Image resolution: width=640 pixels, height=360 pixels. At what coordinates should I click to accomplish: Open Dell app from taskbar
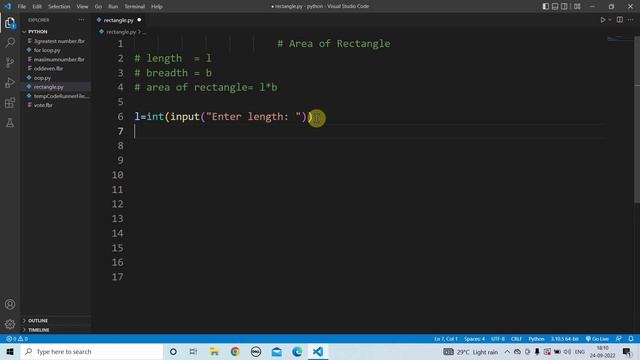point(256,351)
